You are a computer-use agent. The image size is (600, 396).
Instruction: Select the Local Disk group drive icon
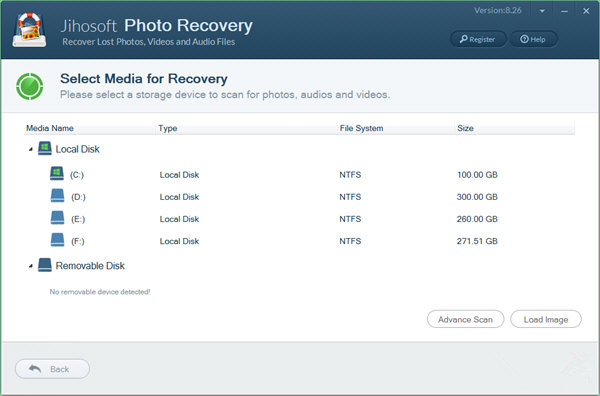[45, 148]
